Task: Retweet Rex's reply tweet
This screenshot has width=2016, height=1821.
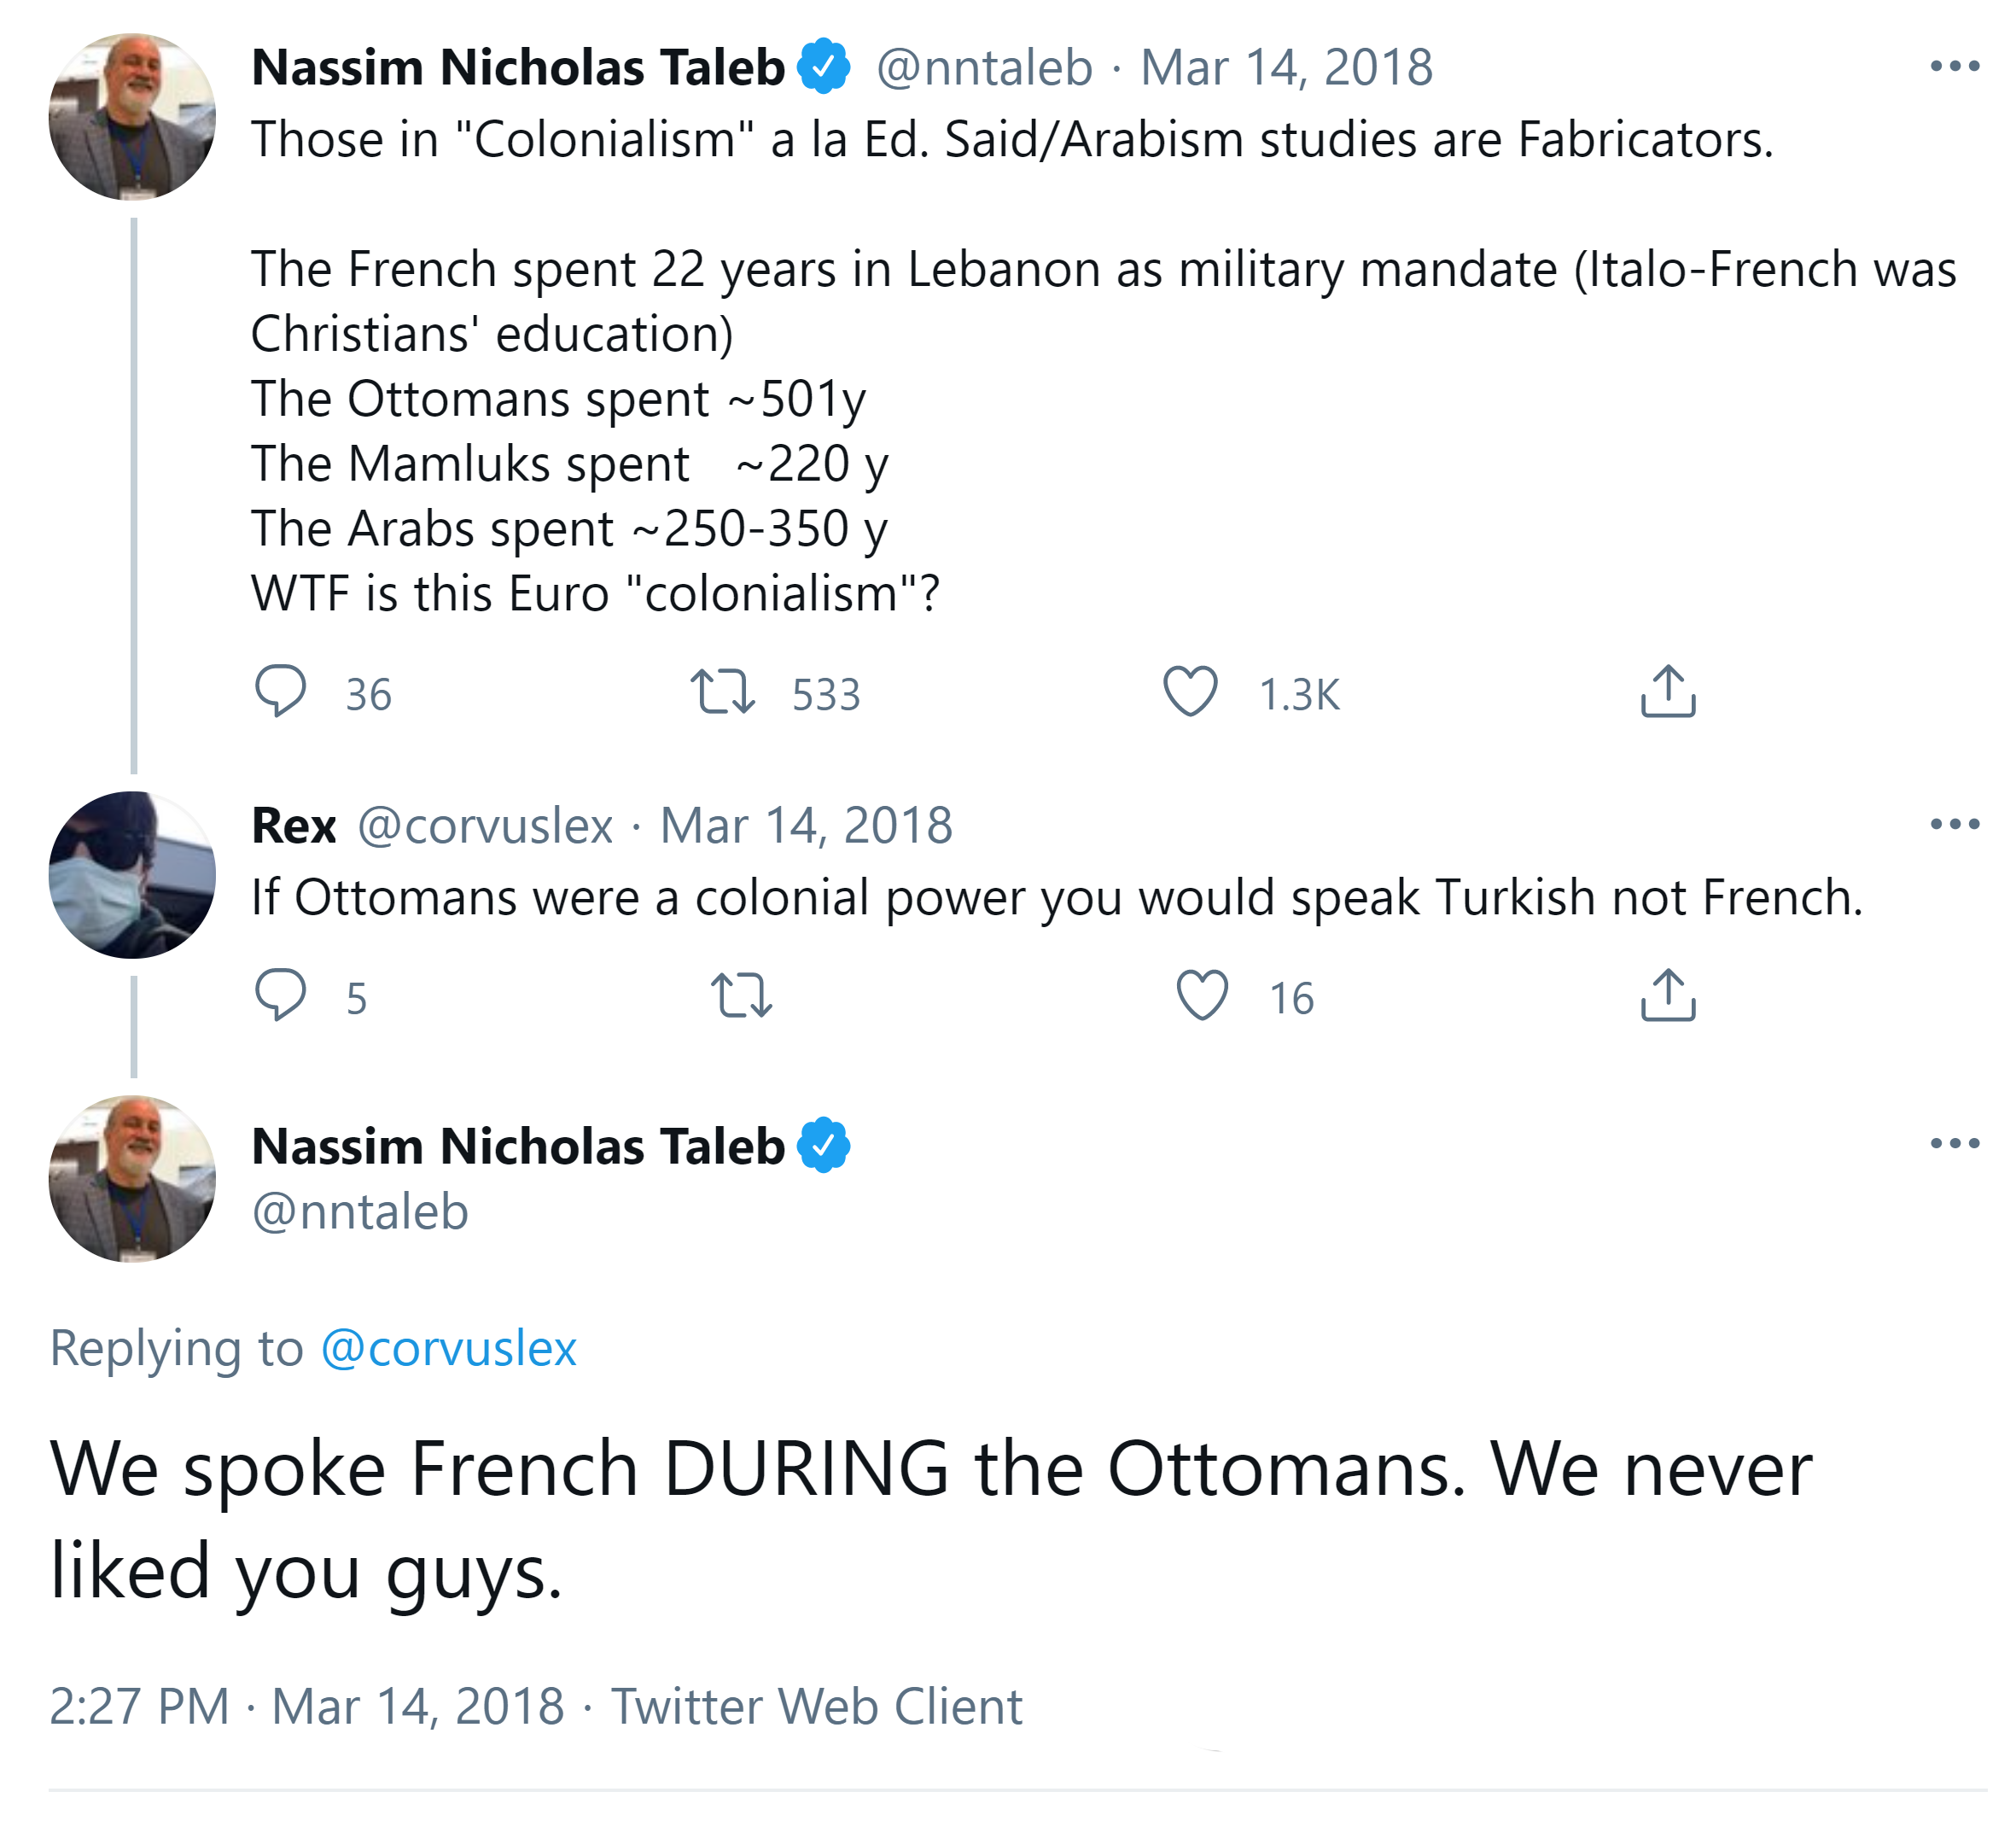Action: (x=741, y=995)
